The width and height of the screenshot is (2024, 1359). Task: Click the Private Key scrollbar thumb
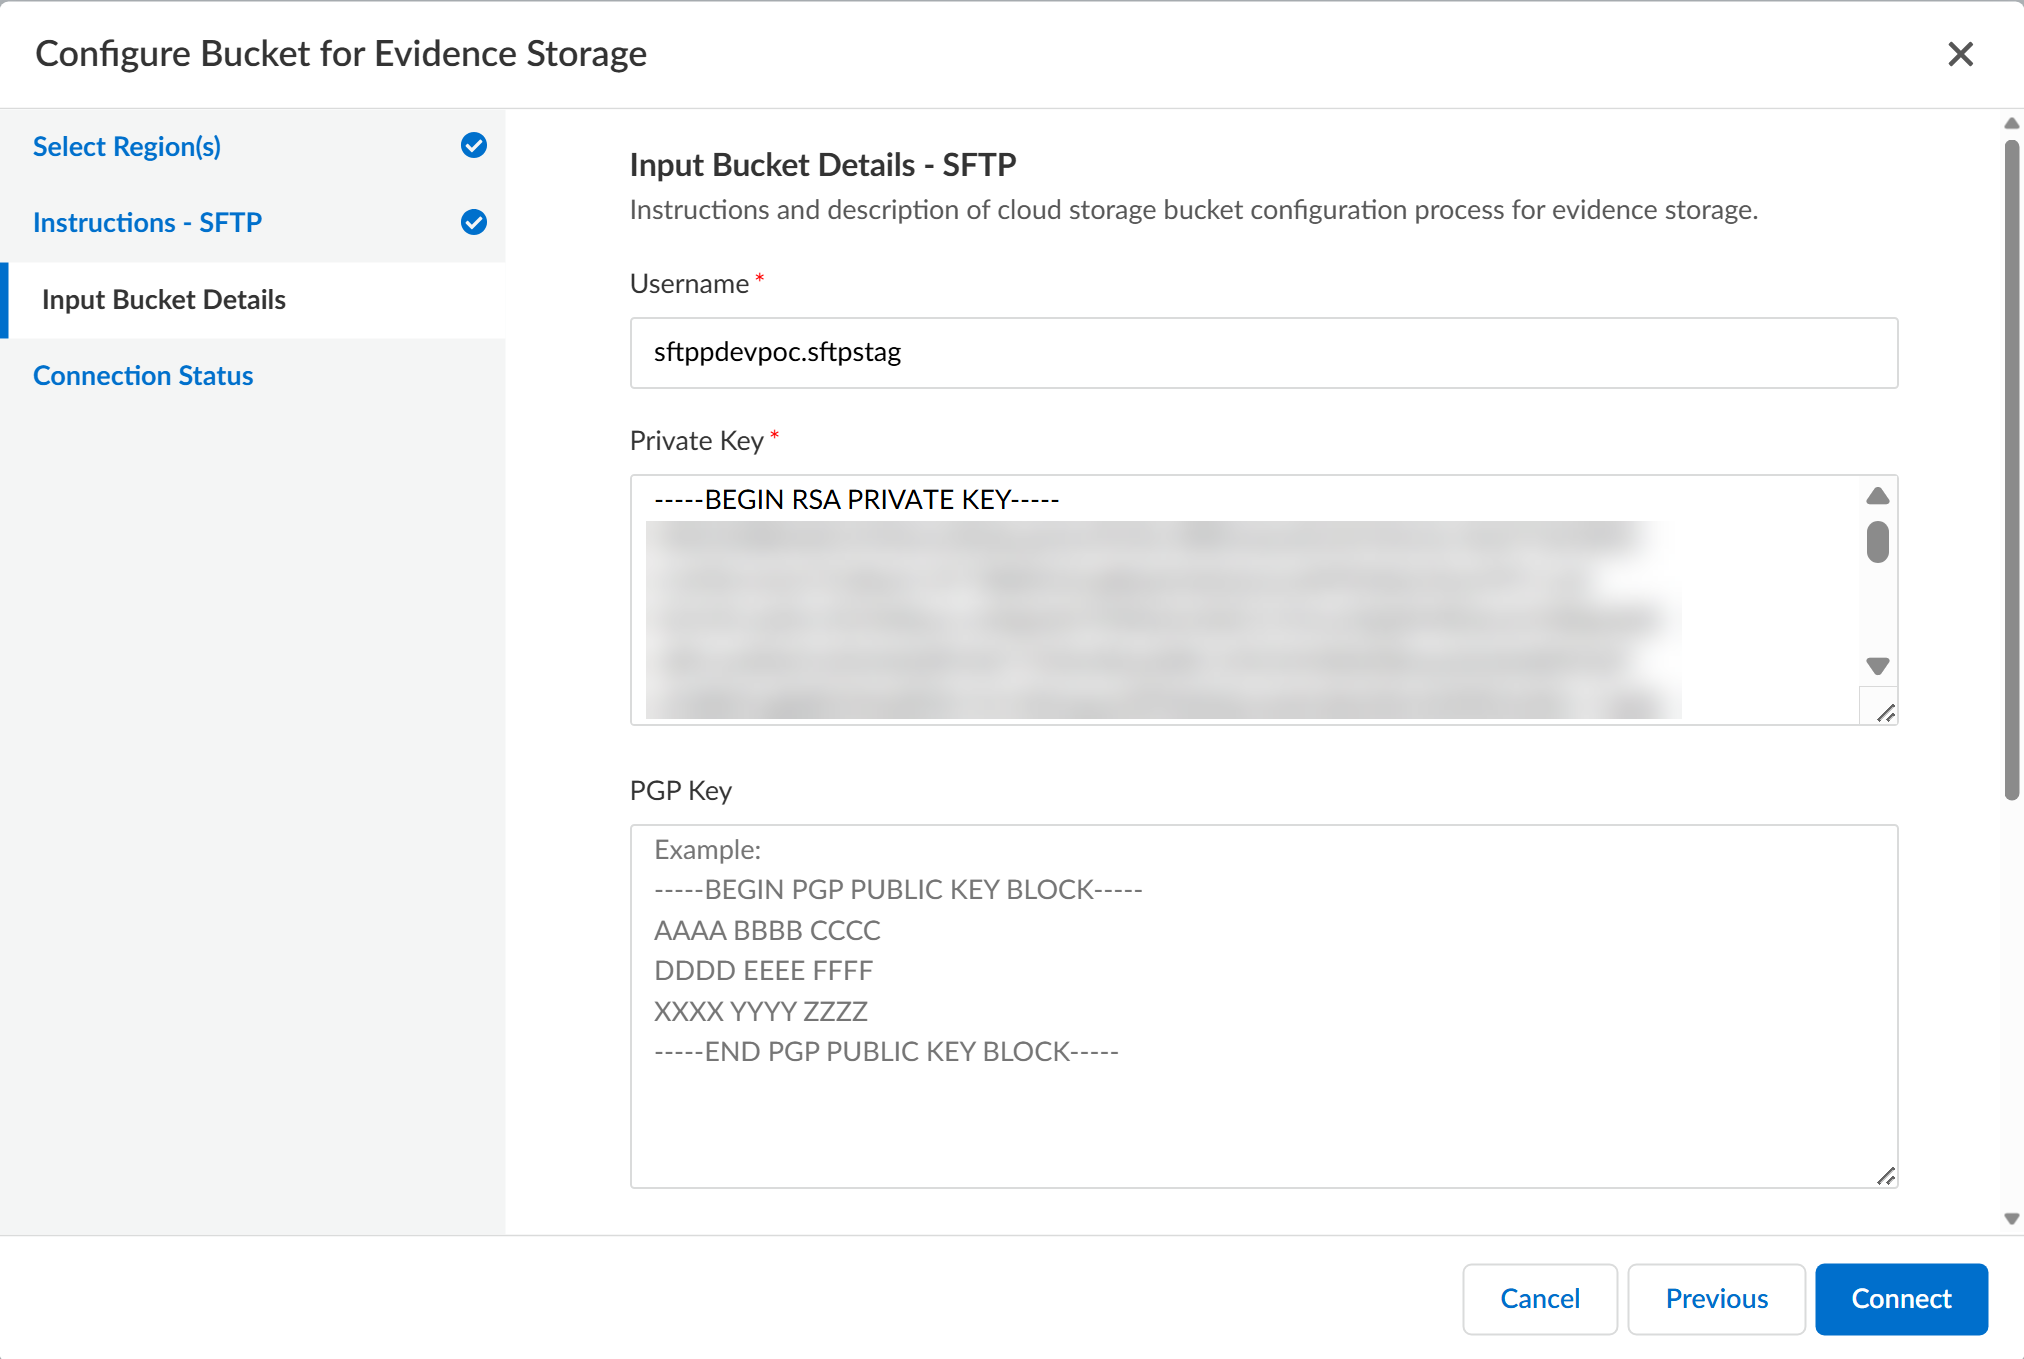point(1877,542)
